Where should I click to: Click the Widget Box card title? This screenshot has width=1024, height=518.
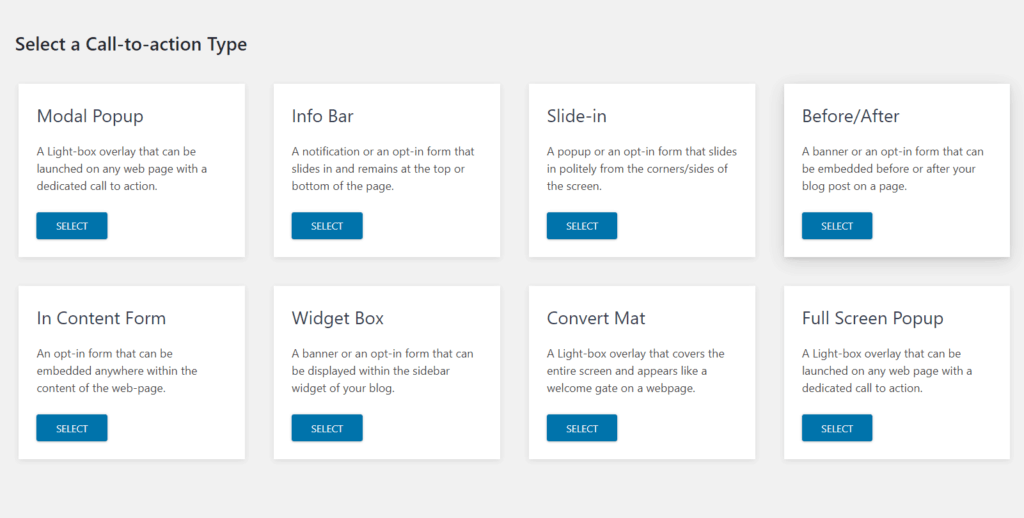tap(338, 318)
